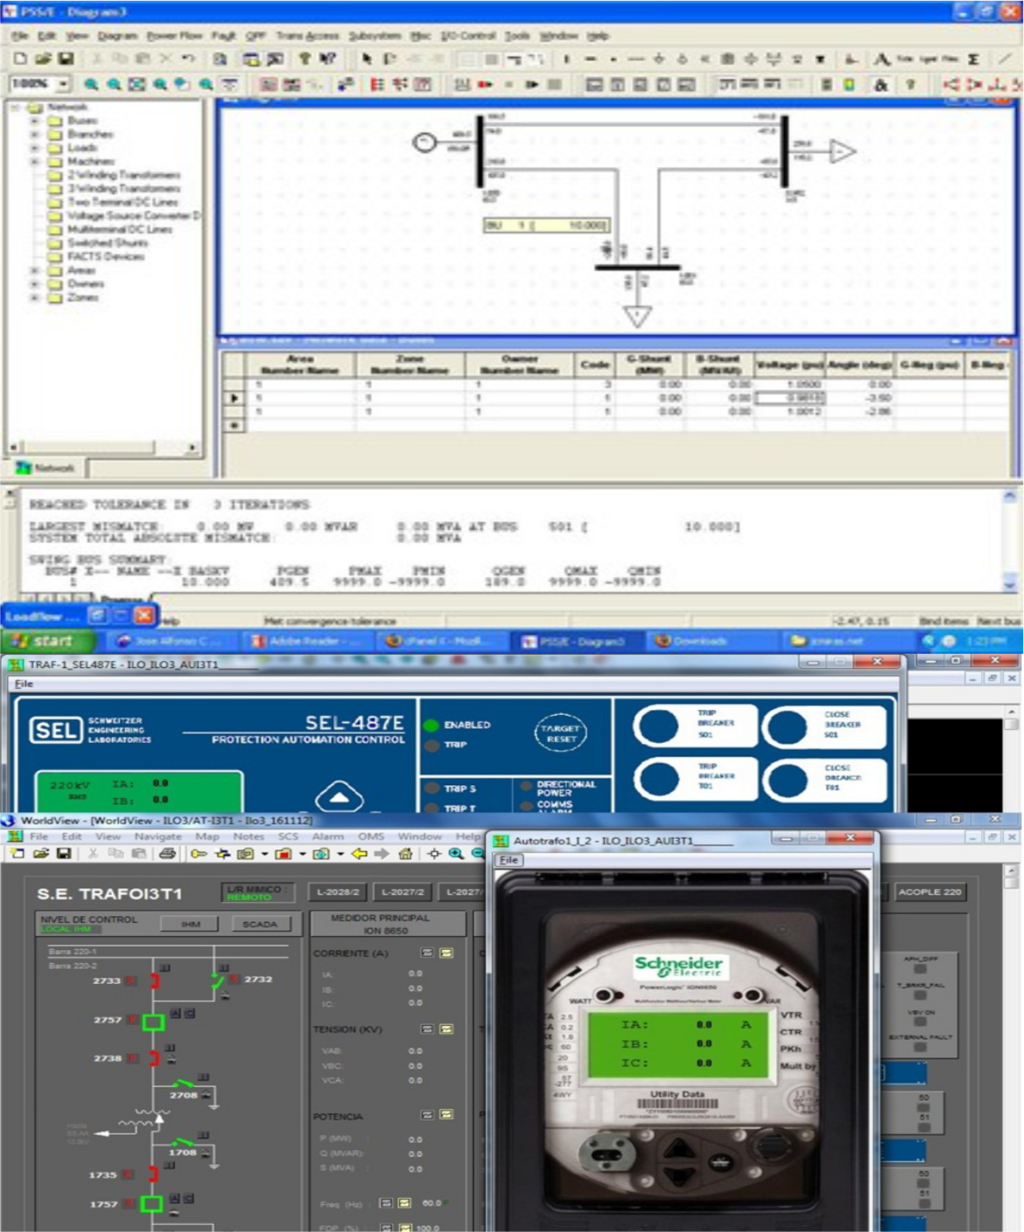Open the 100% zoom dropdown in PSS/E
Viewport: 1024px width, 1232px height.
tap(64, 85)
